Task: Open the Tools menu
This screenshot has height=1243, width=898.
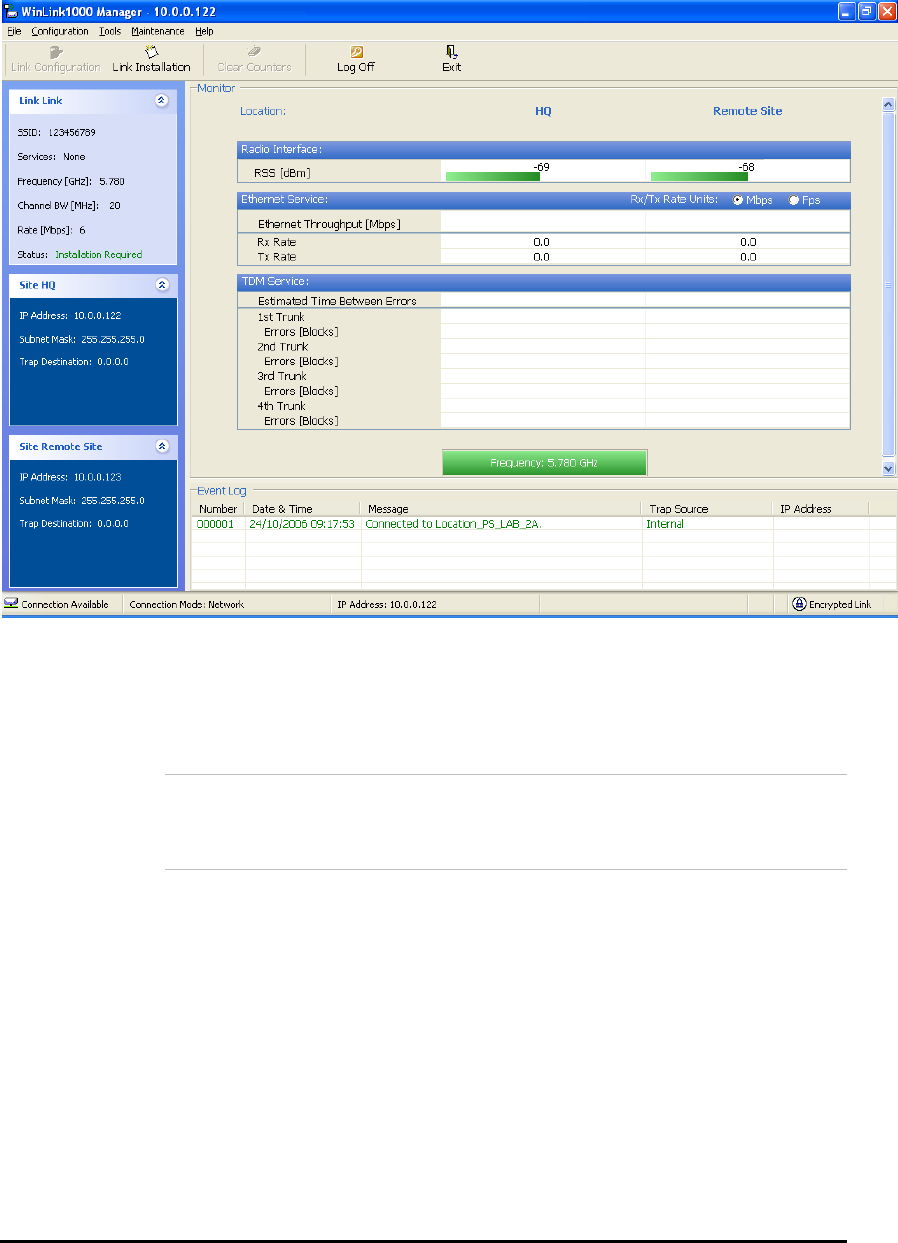Action: (x=110, y=31)
